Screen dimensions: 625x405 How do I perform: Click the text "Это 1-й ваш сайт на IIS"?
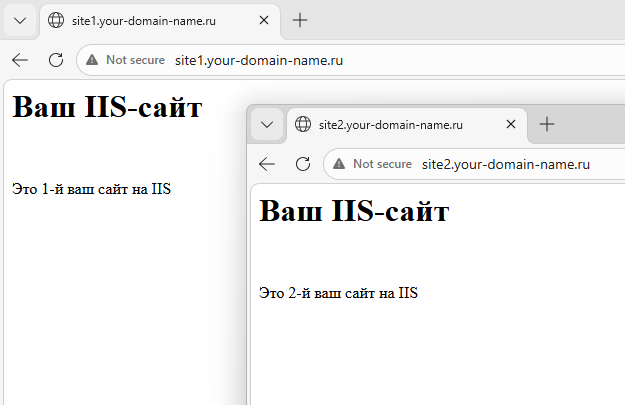point(92,189)
